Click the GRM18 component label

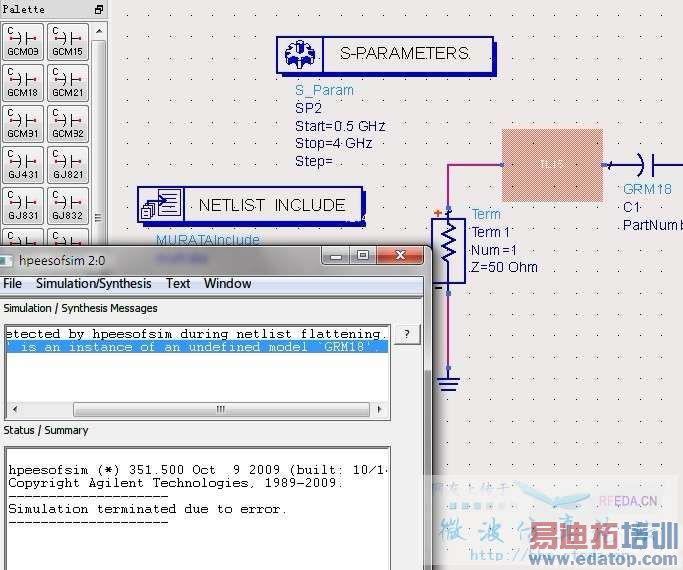coord(647,189)
